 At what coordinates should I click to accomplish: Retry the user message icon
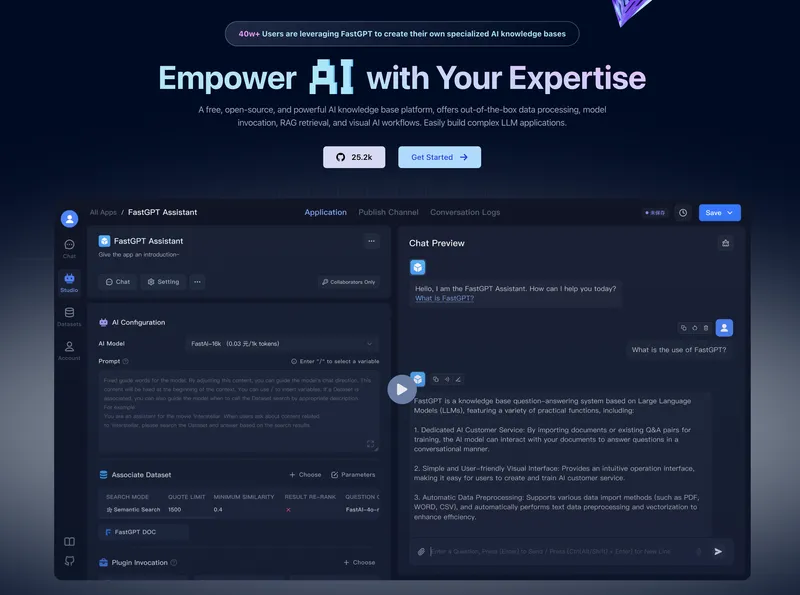pyautogui.click(x=695, y=328)
